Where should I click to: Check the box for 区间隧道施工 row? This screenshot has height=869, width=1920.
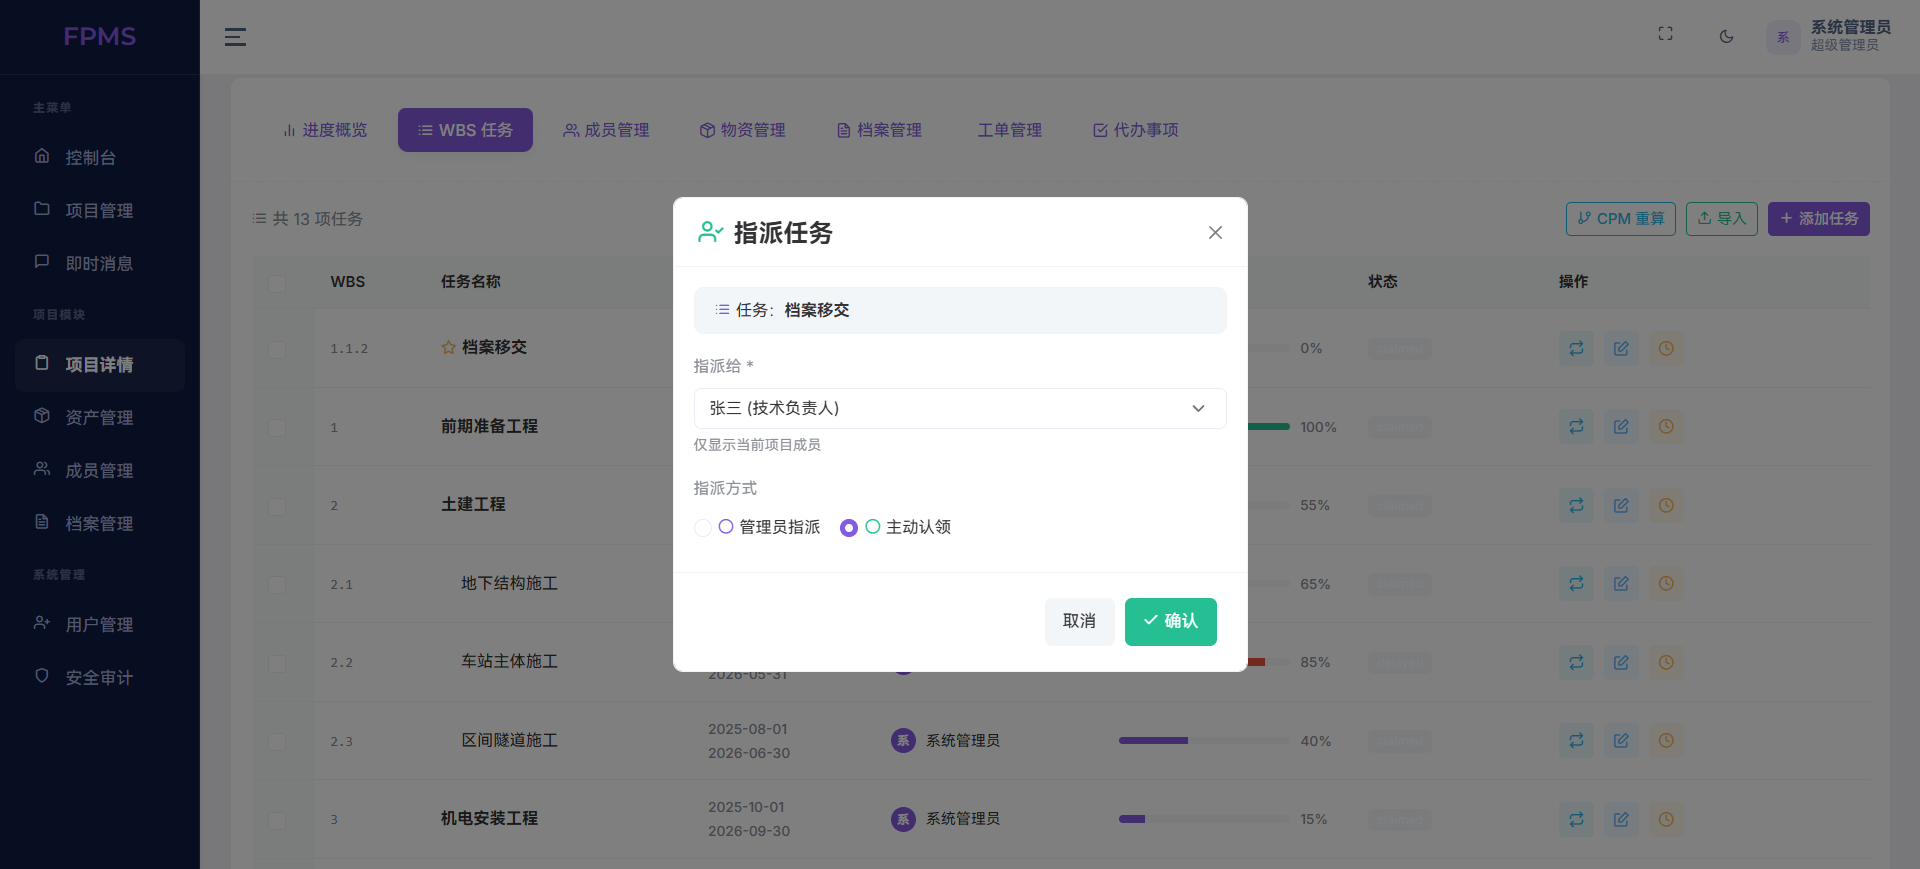coord(277,742)
